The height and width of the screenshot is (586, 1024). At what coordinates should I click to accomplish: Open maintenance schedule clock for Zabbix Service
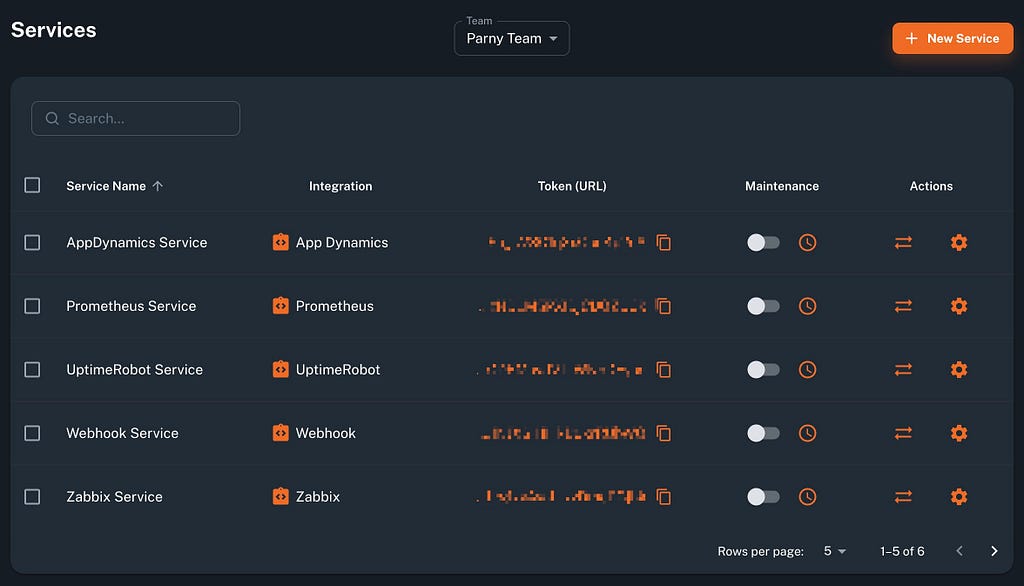pos(807,496)
